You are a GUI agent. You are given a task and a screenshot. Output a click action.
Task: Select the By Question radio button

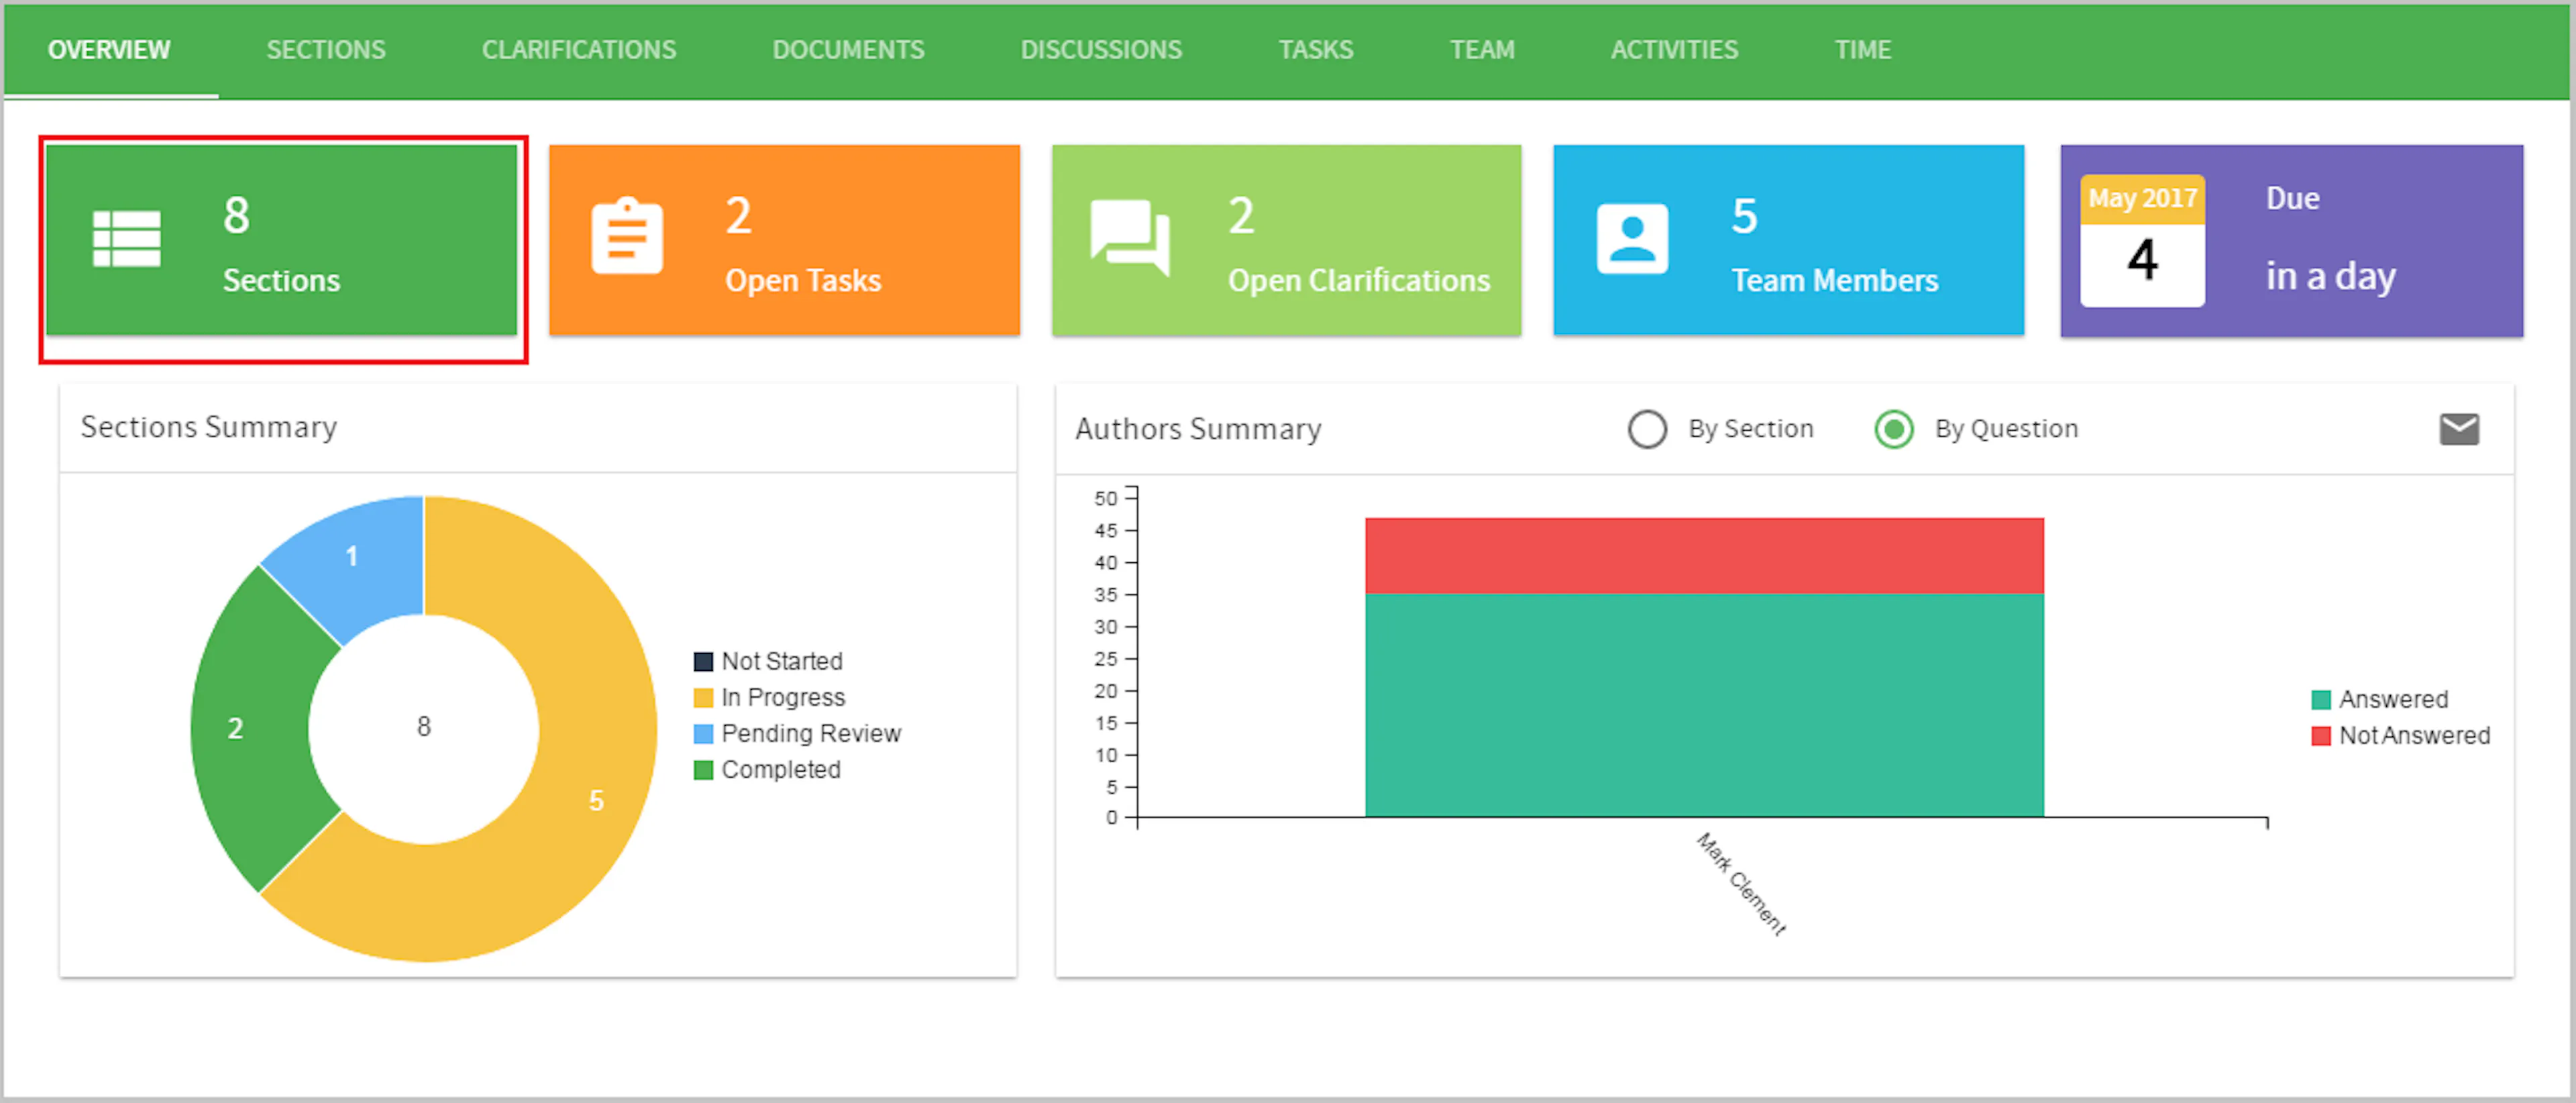tap(1893, 429)
